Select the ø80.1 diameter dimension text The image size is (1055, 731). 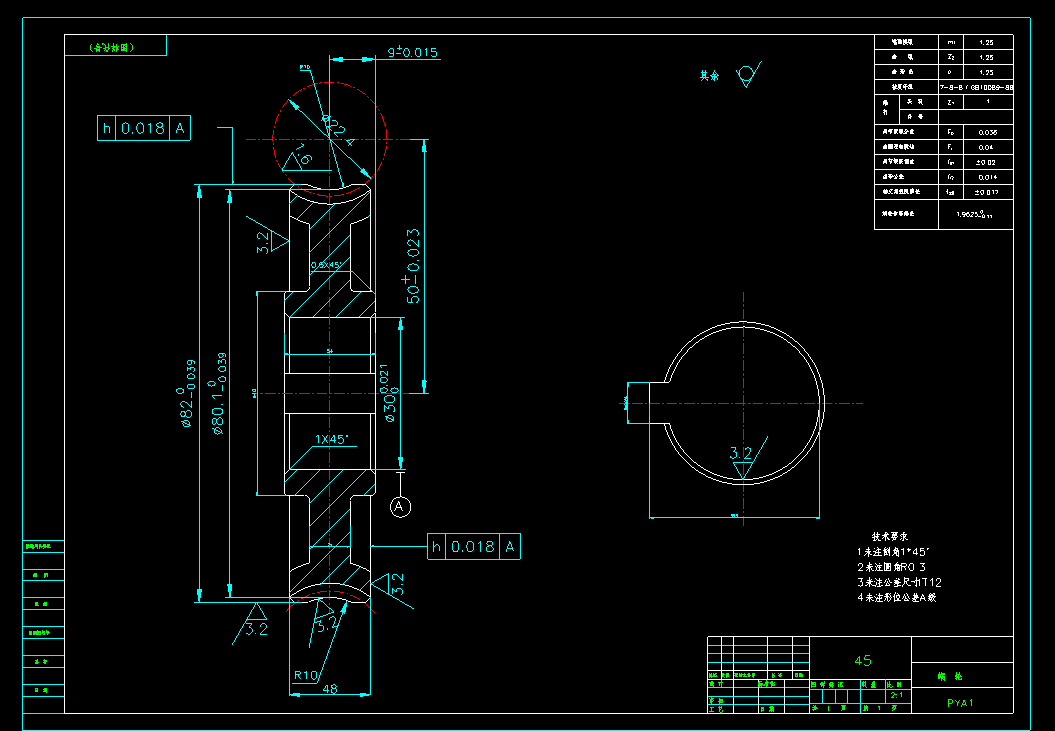click(219, 394)
